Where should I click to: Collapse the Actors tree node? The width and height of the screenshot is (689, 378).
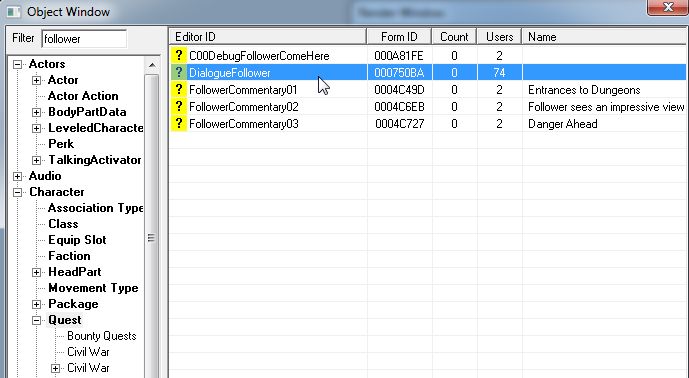17,65
